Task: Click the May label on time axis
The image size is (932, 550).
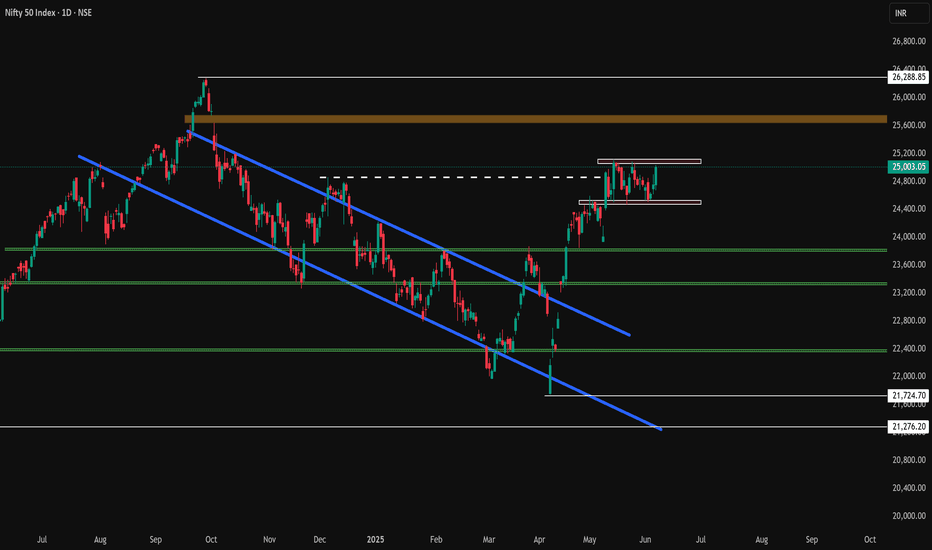Action: pos(589,540)
